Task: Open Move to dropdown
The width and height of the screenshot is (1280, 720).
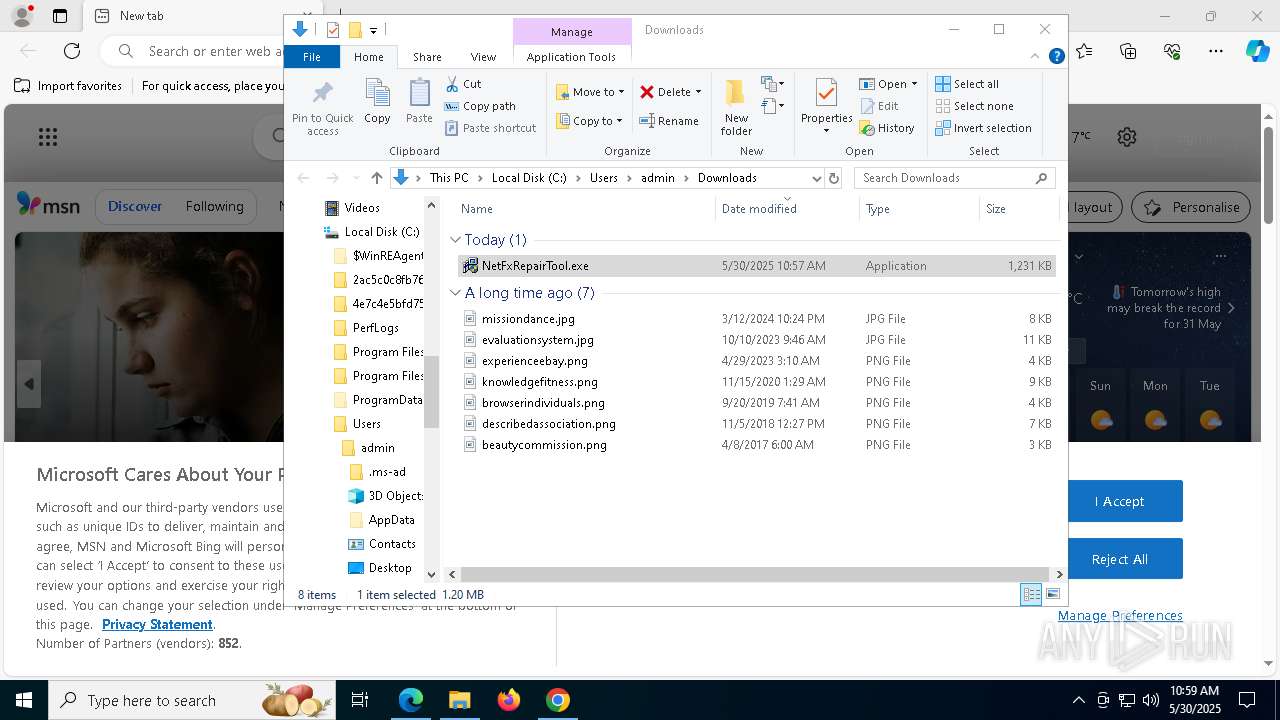Action: (590, 92)
